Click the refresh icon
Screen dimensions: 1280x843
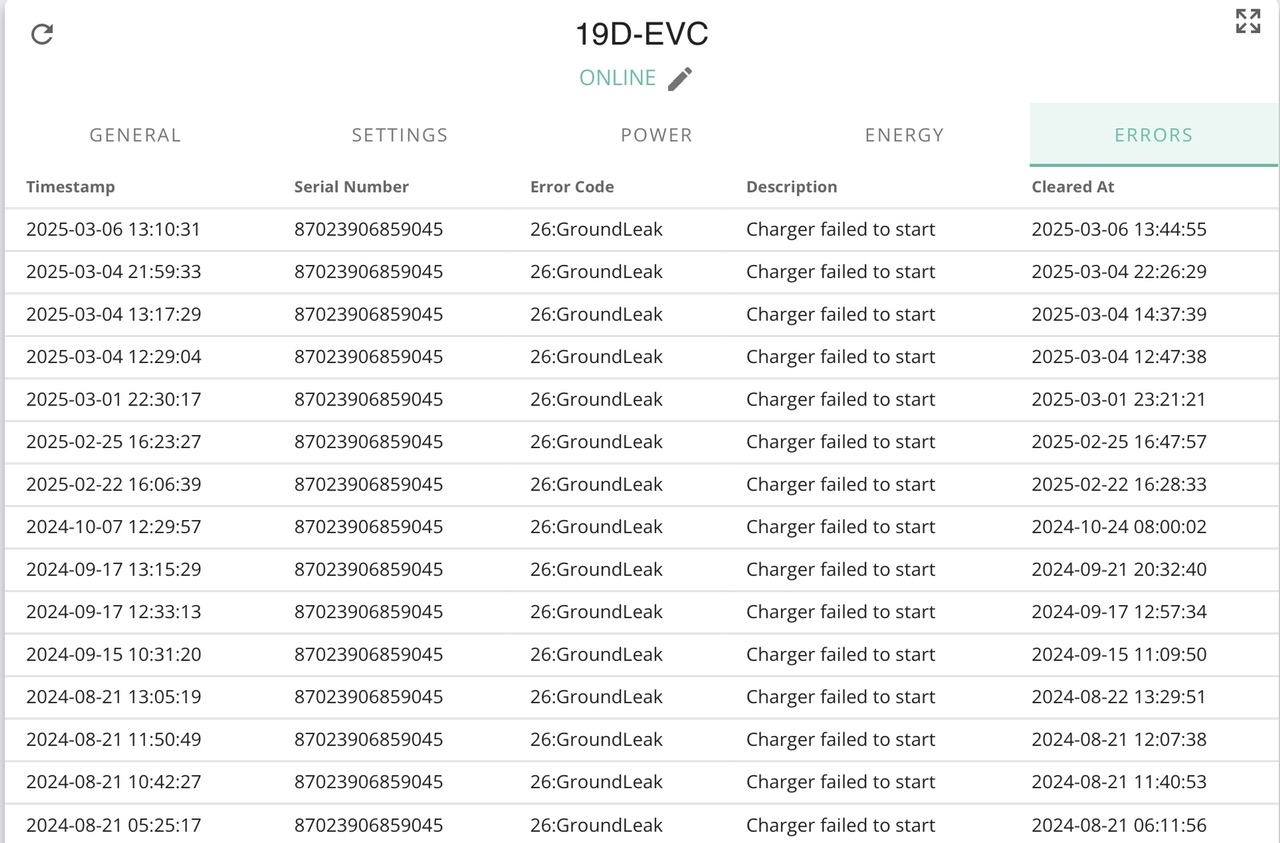42,34
